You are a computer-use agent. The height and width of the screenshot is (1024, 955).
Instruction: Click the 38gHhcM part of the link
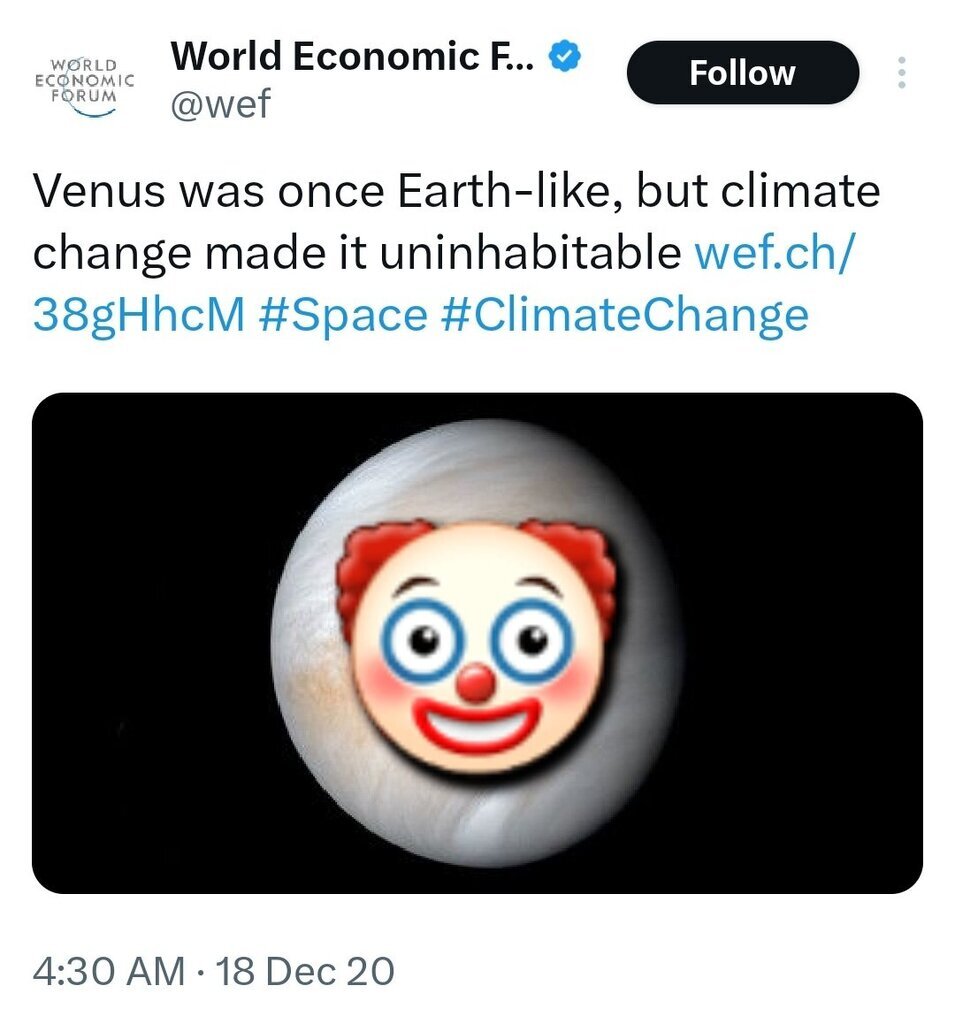138,315
